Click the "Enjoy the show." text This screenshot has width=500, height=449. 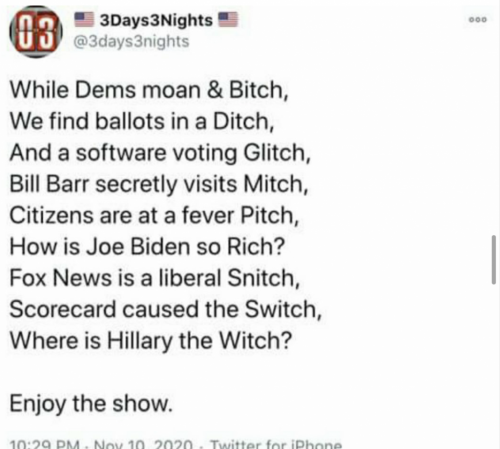pos(92,404)
